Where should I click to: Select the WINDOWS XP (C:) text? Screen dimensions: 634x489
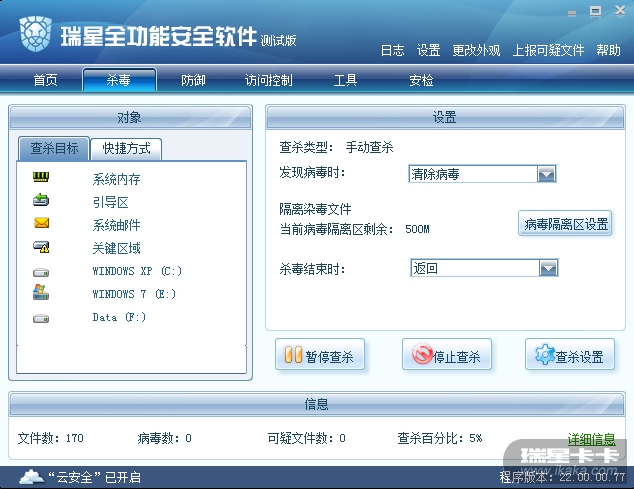137,271
